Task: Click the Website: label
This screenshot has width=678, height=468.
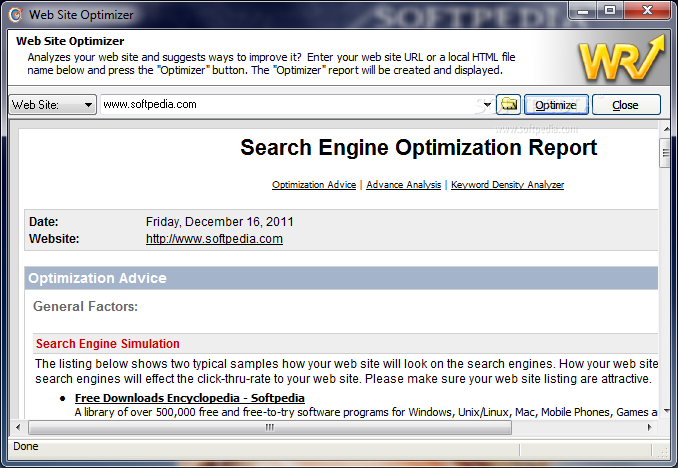Action: [54, 239]
